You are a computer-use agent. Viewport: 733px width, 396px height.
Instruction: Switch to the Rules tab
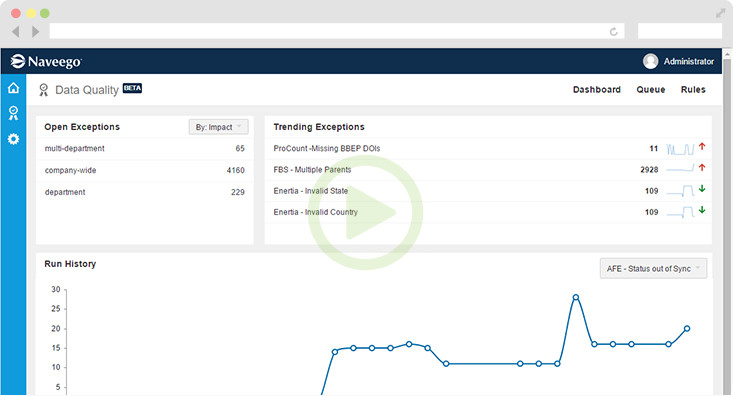point(693,89)
